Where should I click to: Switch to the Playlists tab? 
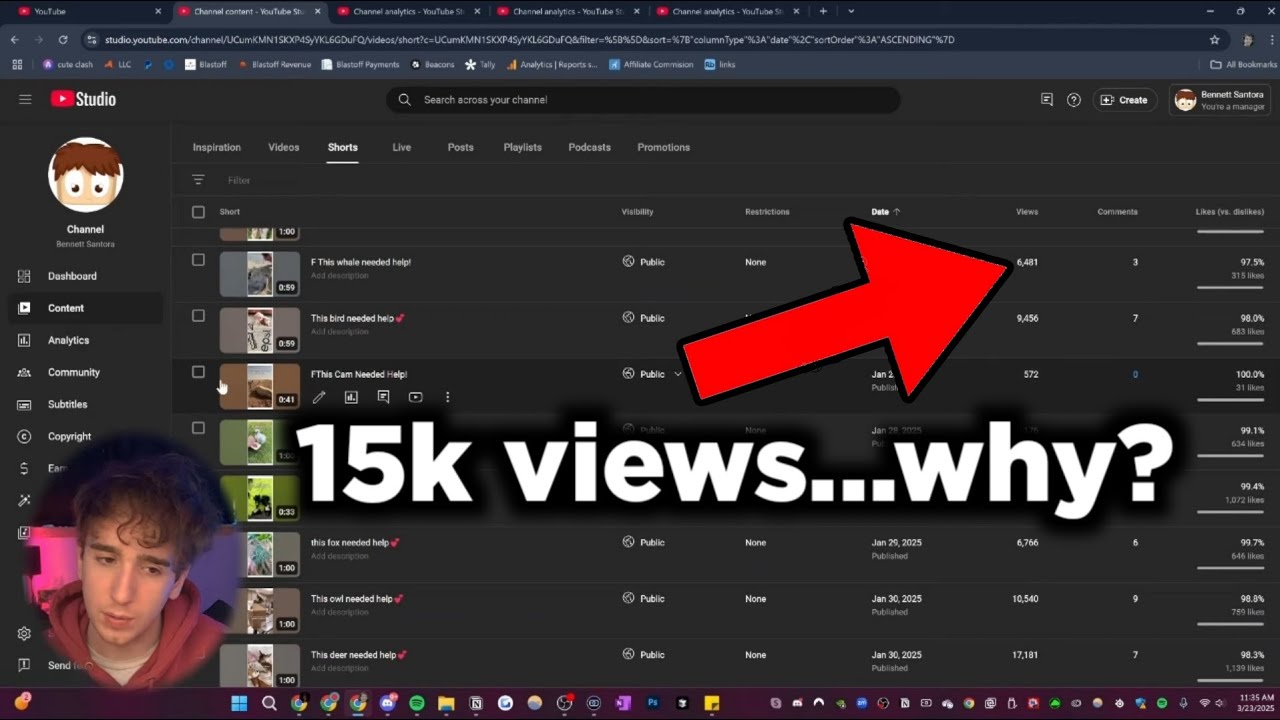tap(522, 147)
